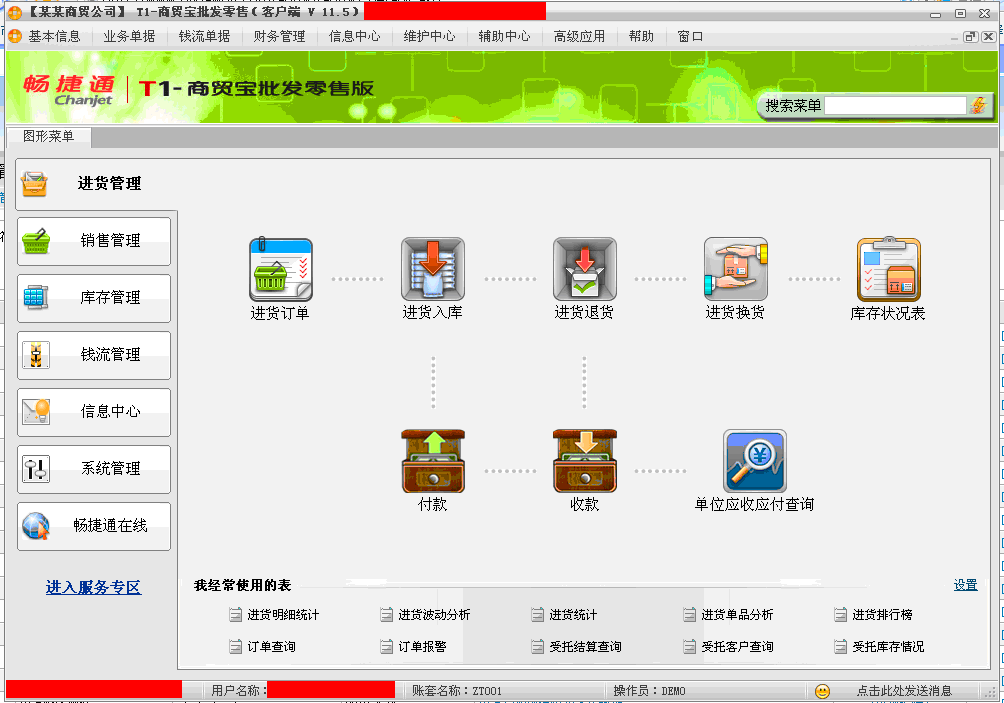Open 单位应收应付查询 query icon

pos(754,461)
